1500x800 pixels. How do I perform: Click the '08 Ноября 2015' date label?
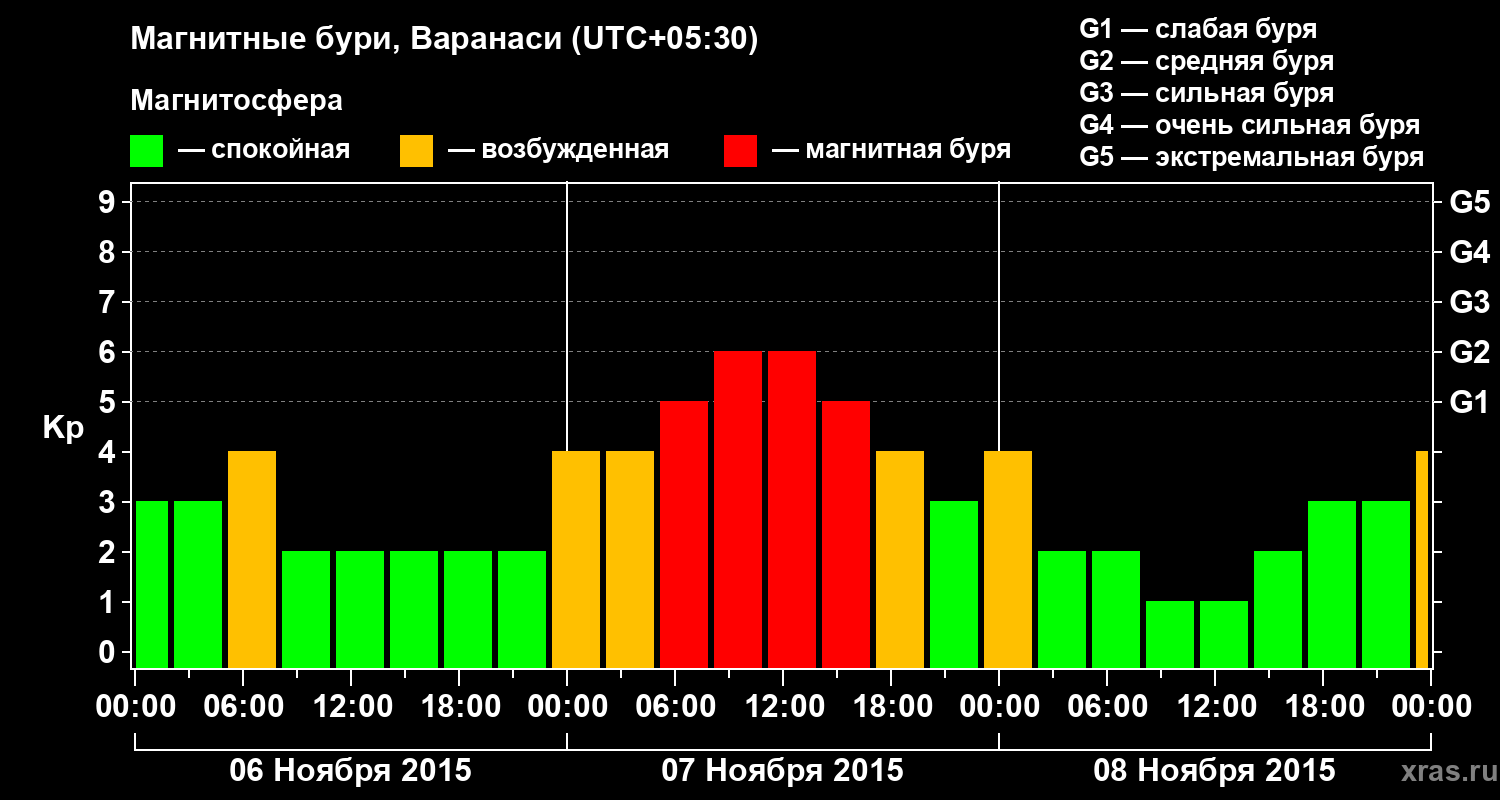tap(1214, 770)
